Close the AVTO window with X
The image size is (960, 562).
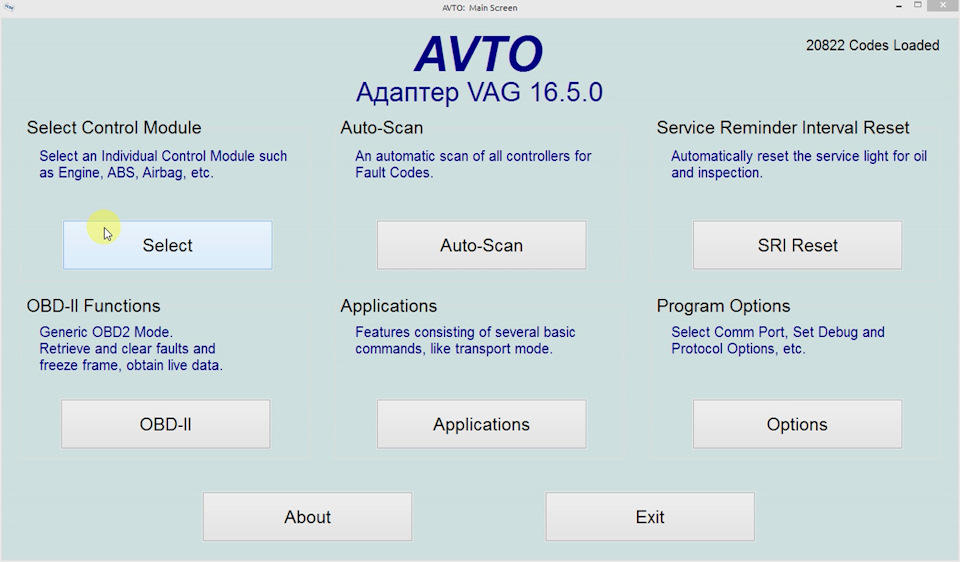tap(943, 6)
